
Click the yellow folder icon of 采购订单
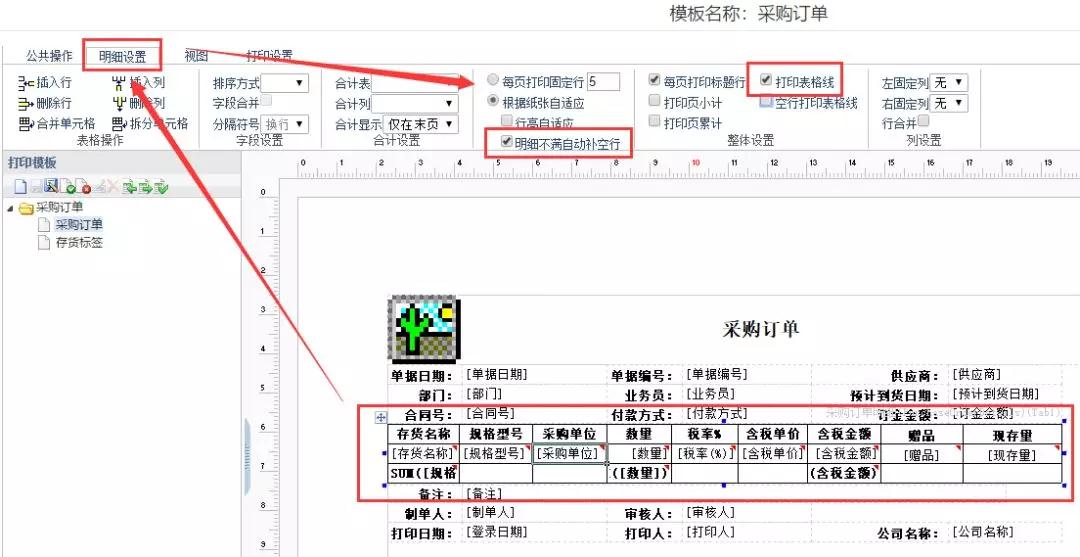[26, 208]
